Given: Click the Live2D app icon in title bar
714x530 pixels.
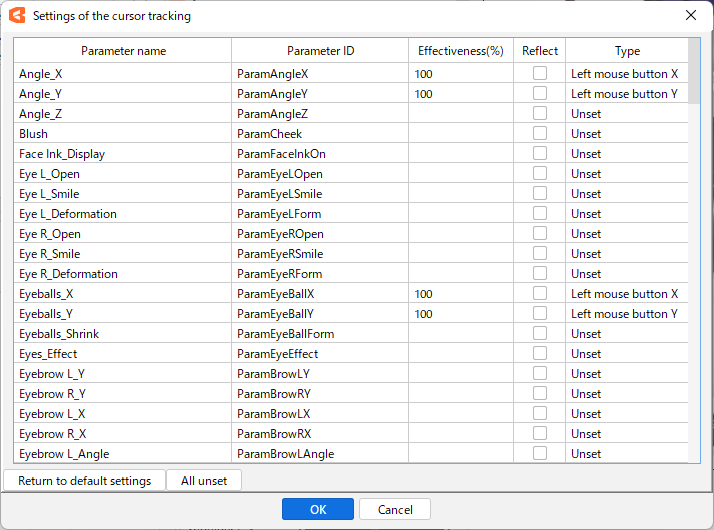Looking at the screenshot, I should click(17, 15).
